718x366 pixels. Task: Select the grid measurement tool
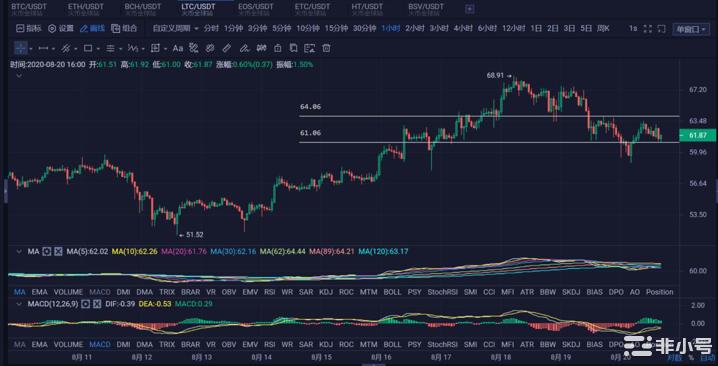(x=155, y=48)
